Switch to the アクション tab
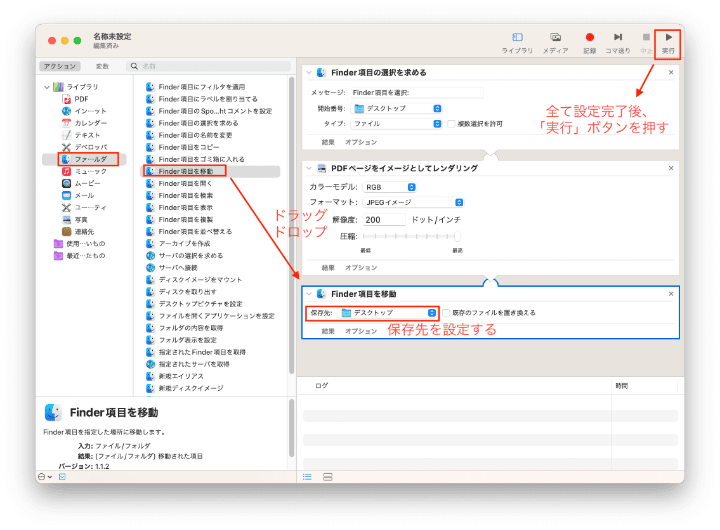The image size is (720, 530). [60, 66]
